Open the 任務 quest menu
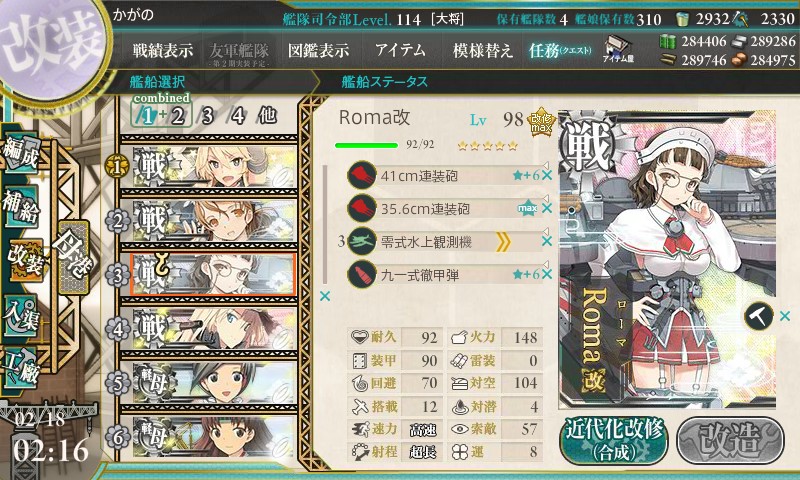 click(x=560, y=50)
